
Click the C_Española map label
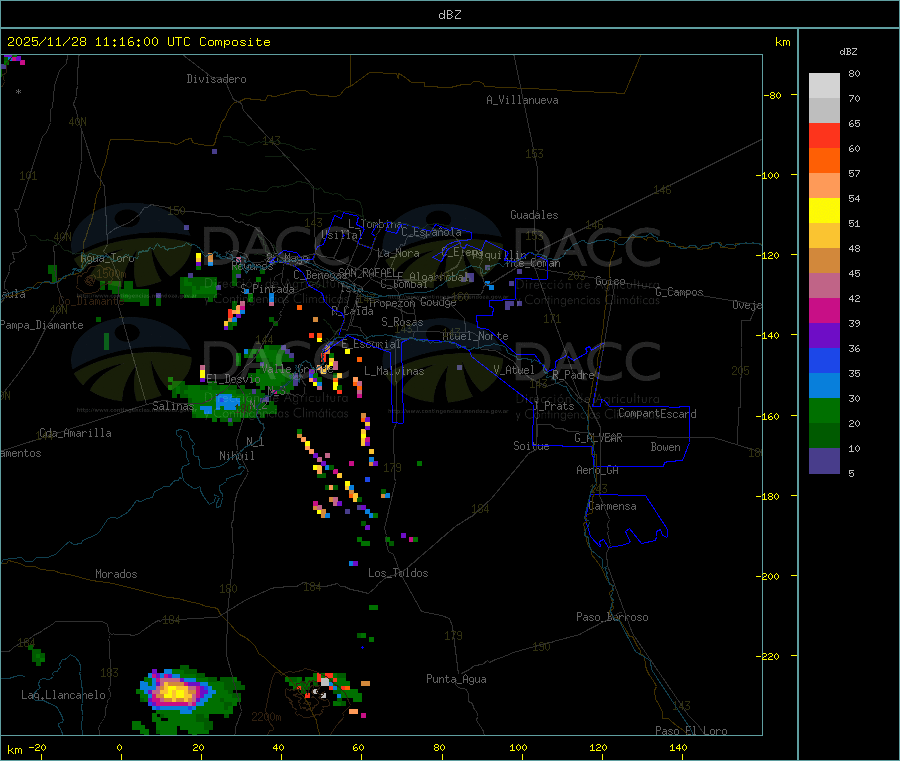pyautogui.click(x=432, y=232)
